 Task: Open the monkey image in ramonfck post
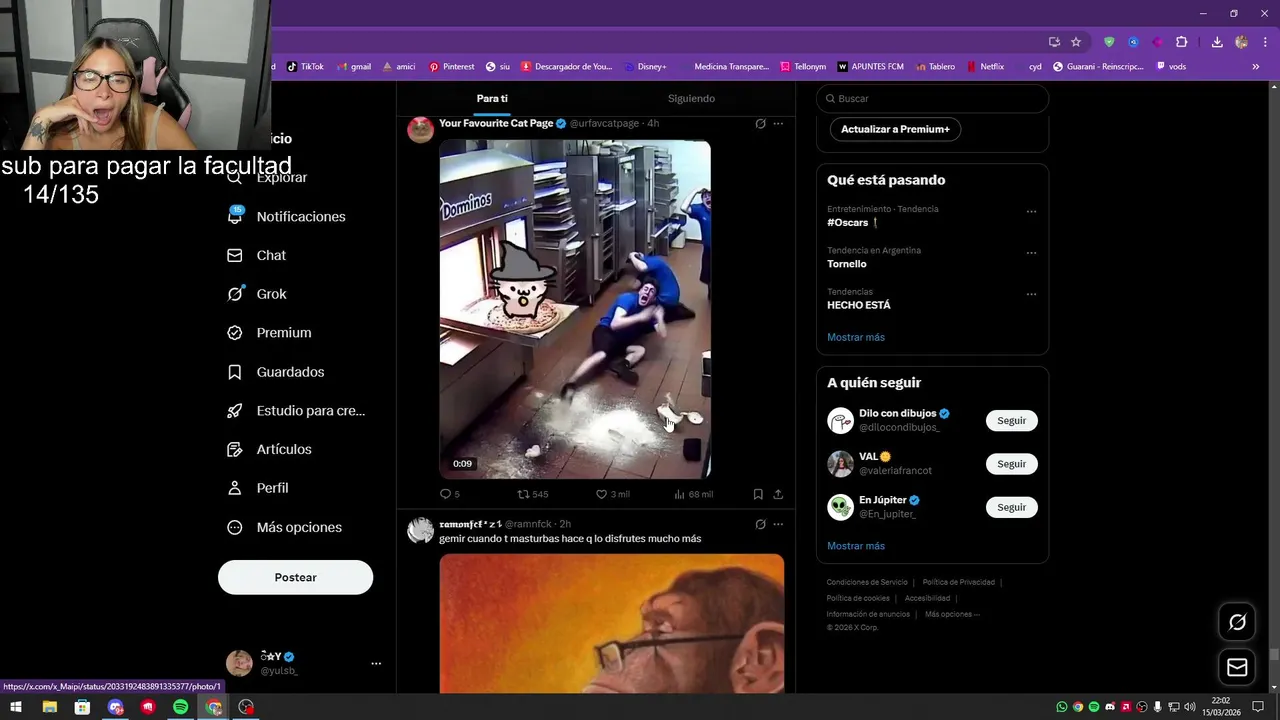[612, 623]
